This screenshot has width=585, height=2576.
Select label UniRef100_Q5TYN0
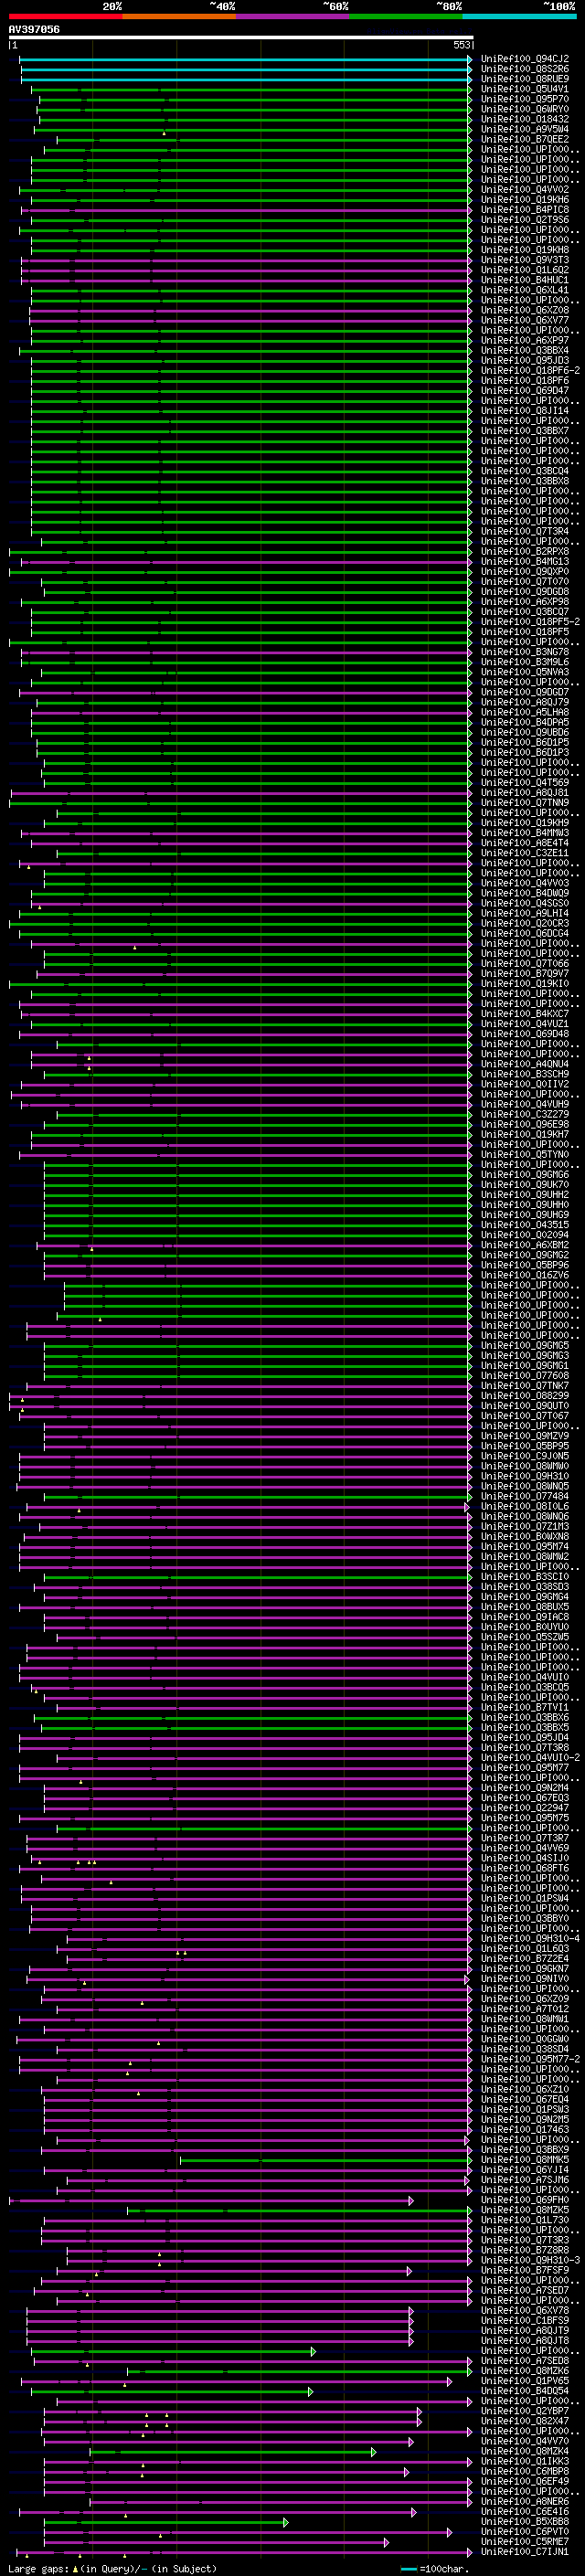(525, 1155)
